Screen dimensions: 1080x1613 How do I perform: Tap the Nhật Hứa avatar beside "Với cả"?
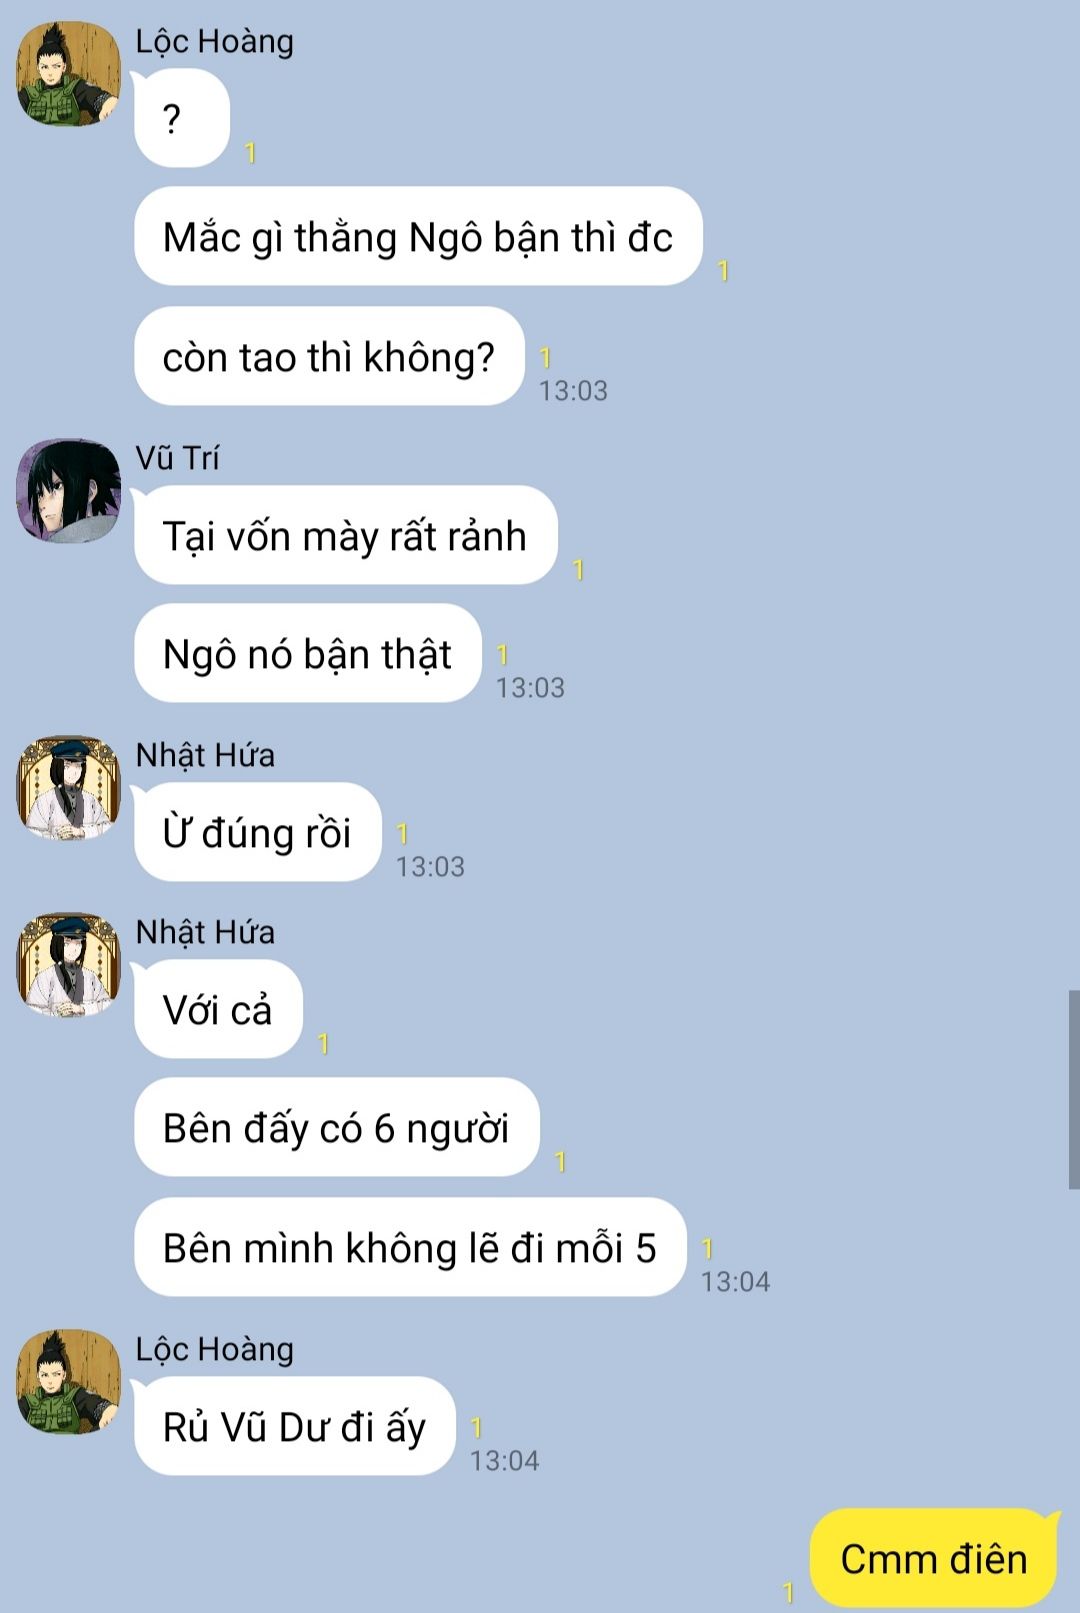pos(68,965)
